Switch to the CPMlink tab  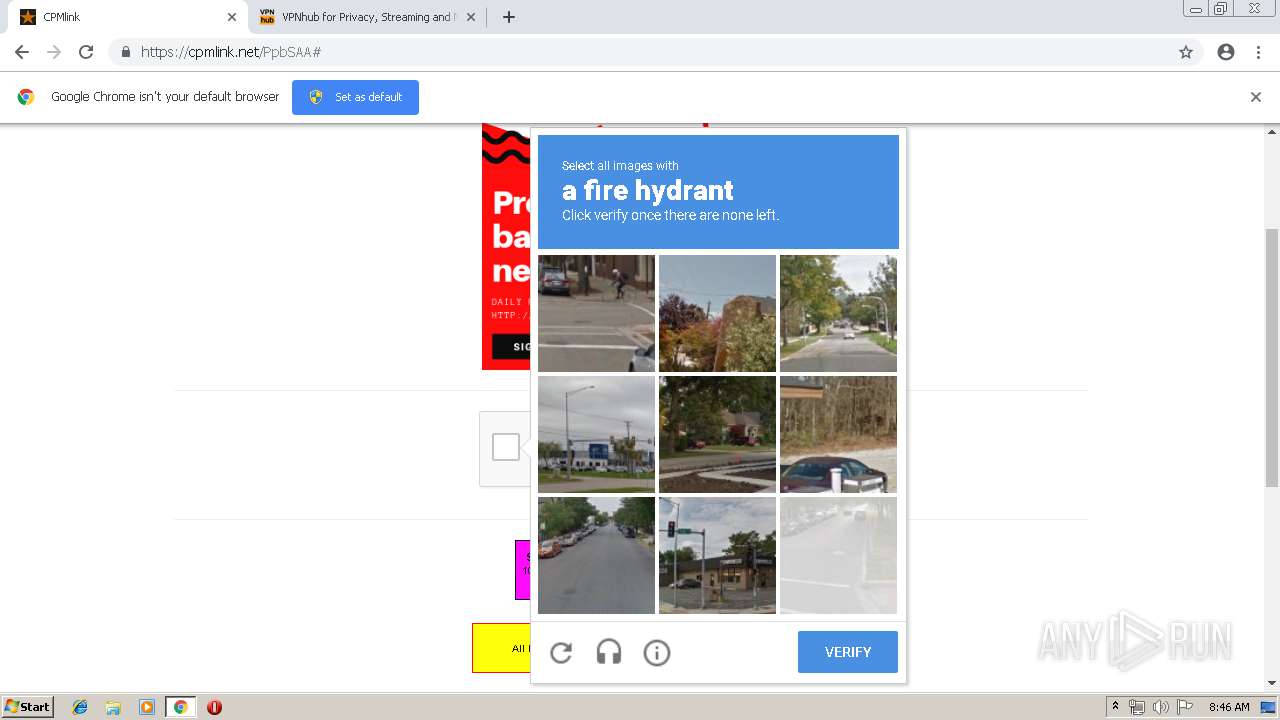coord(127,17)
